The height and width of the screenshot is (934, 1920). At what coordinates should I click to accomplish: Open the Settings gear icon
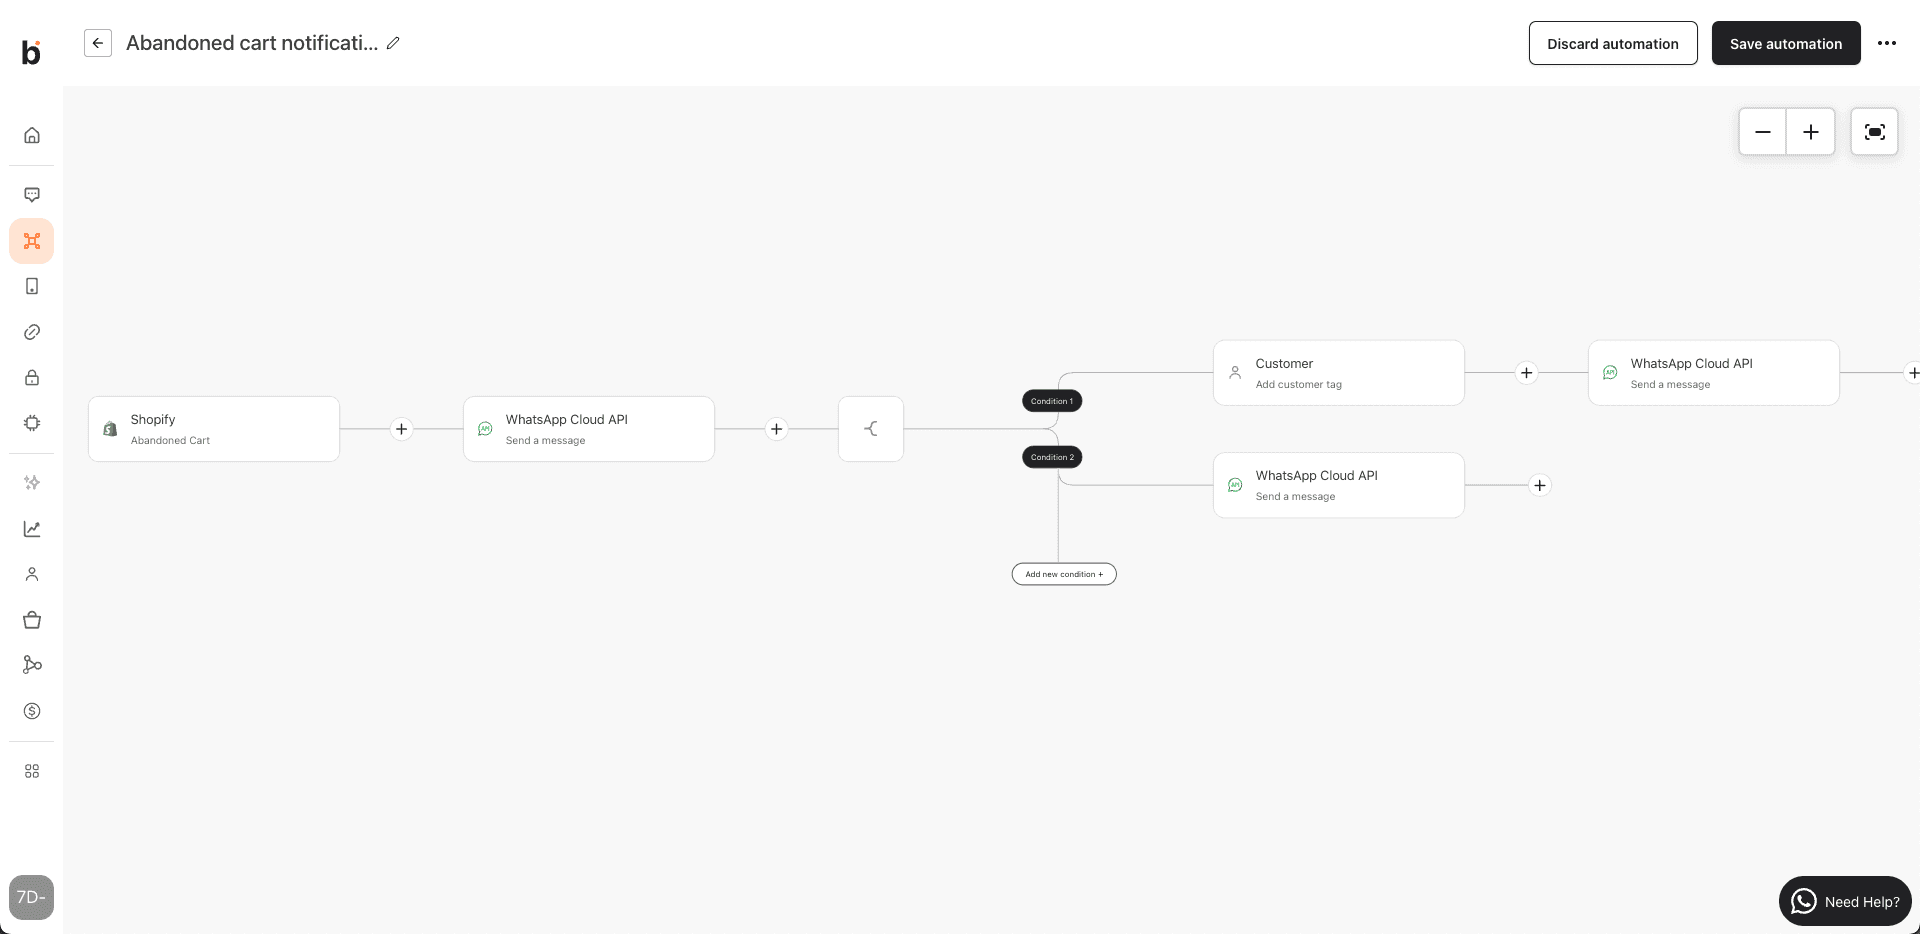point(31,422)
